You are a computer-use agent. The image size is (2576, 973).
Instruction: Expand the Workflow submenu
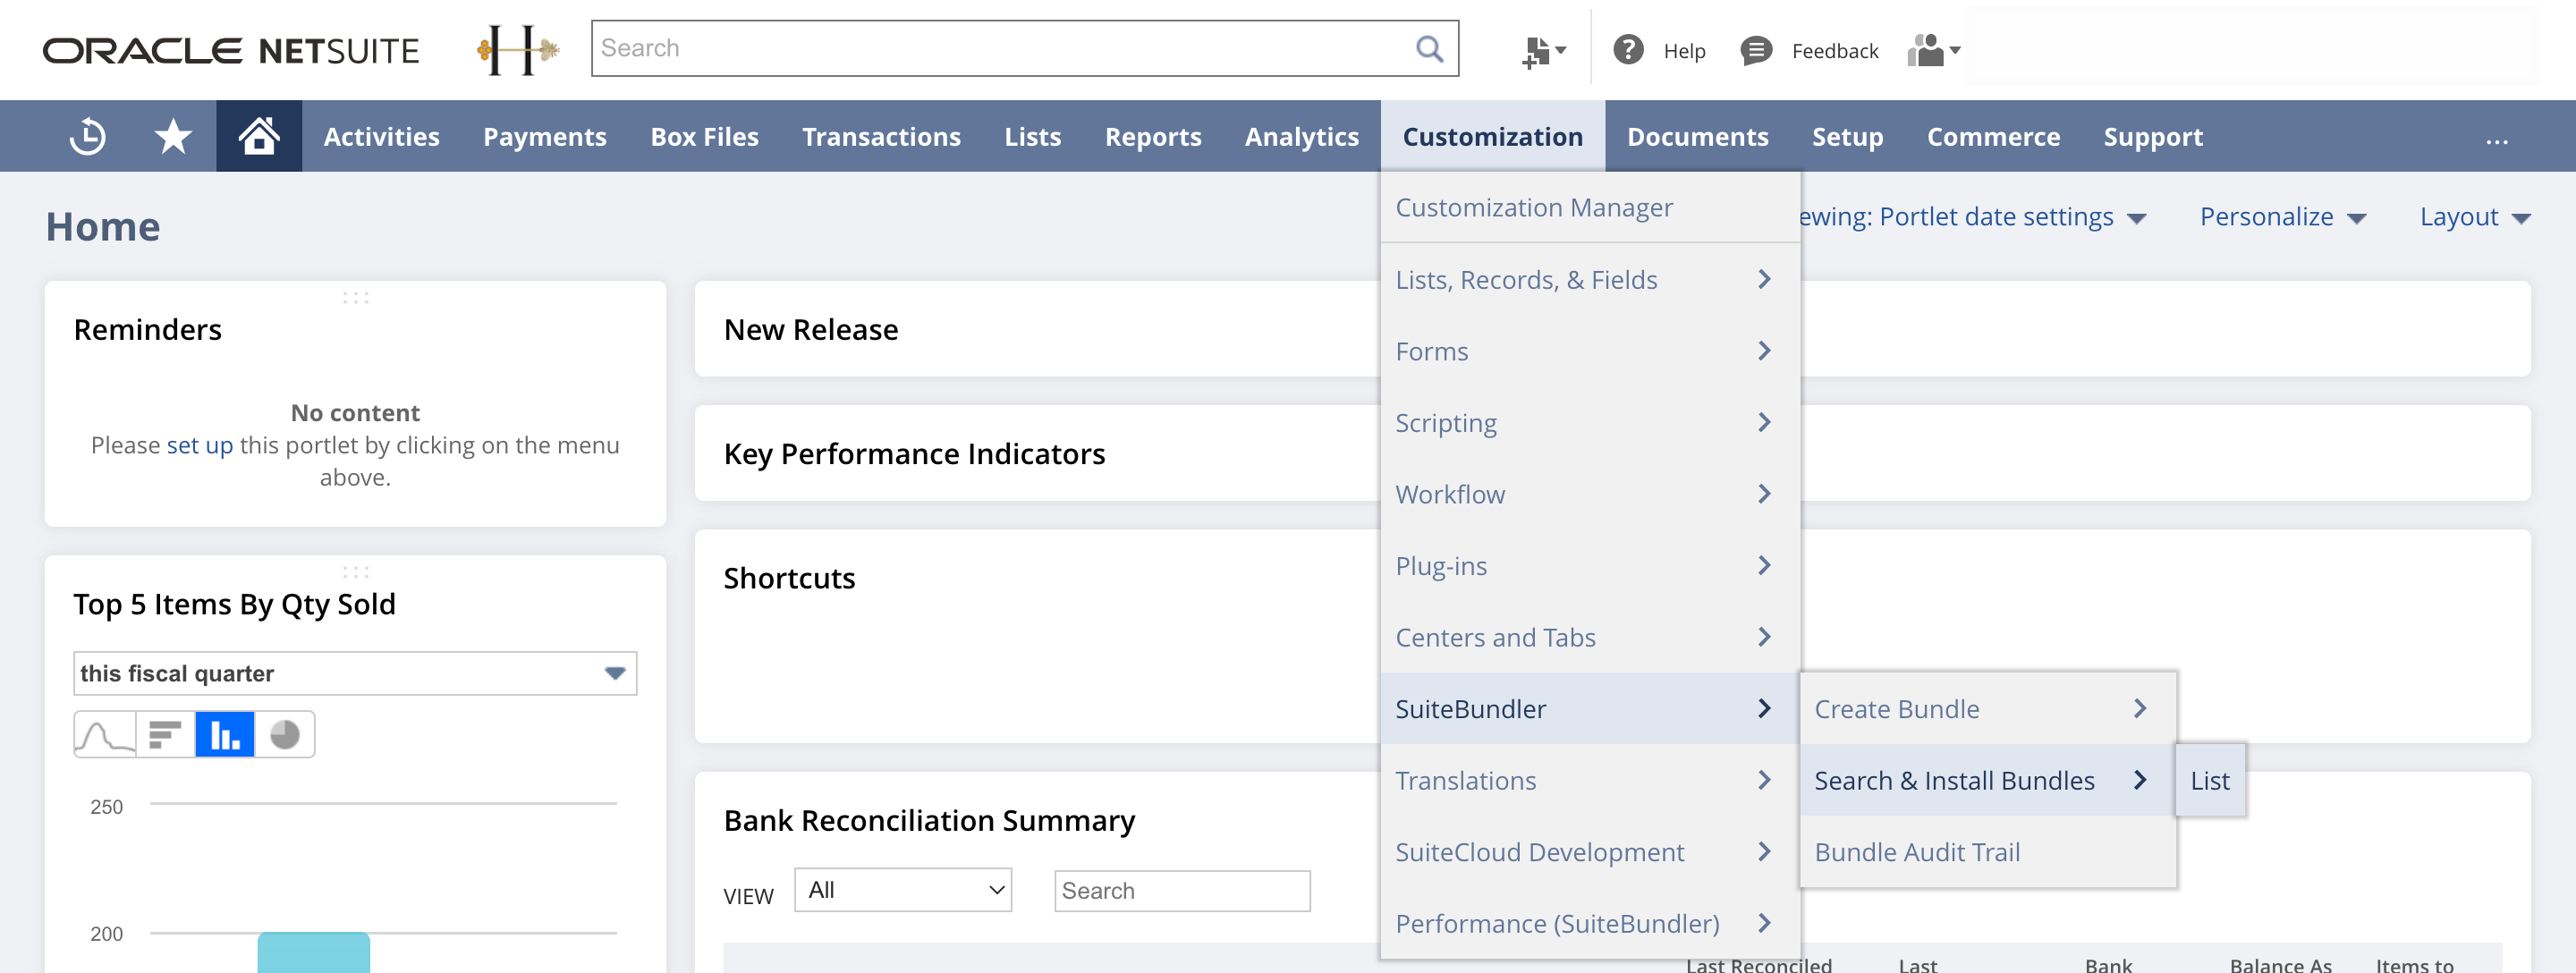click(1590, 494)
